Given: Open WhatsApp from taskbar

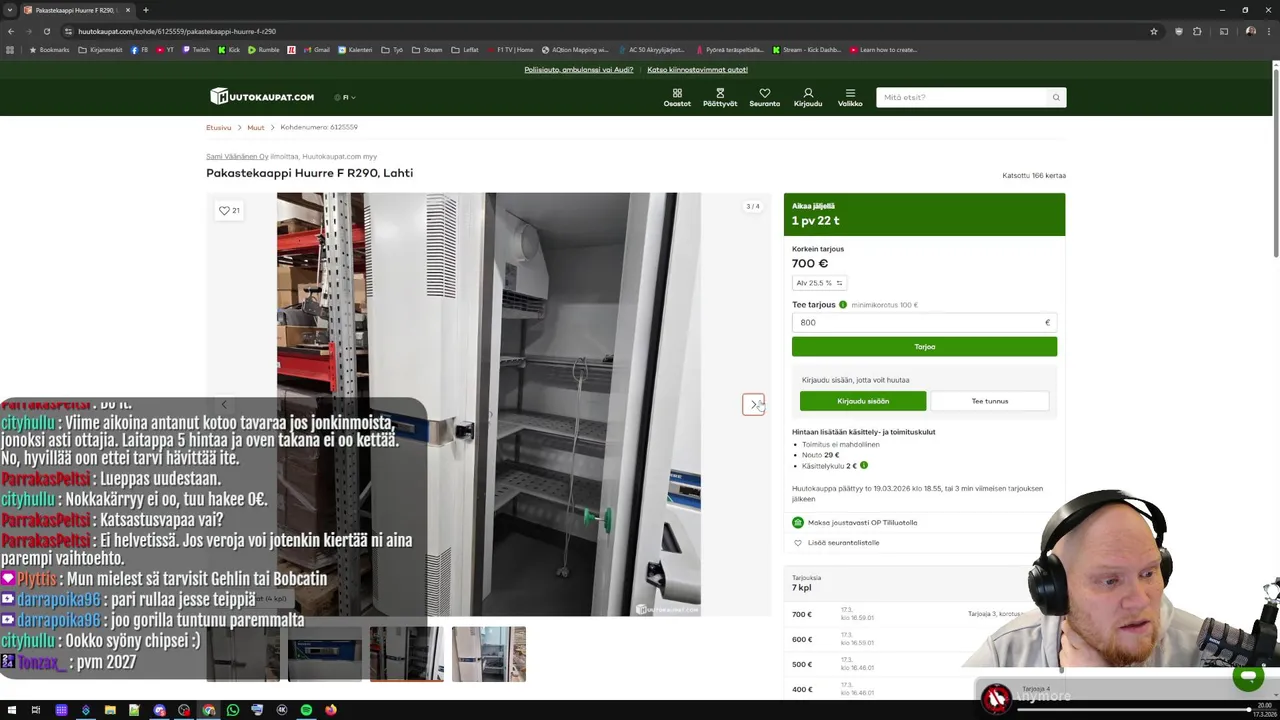Looking at the screenshot, I should point(233,710).
